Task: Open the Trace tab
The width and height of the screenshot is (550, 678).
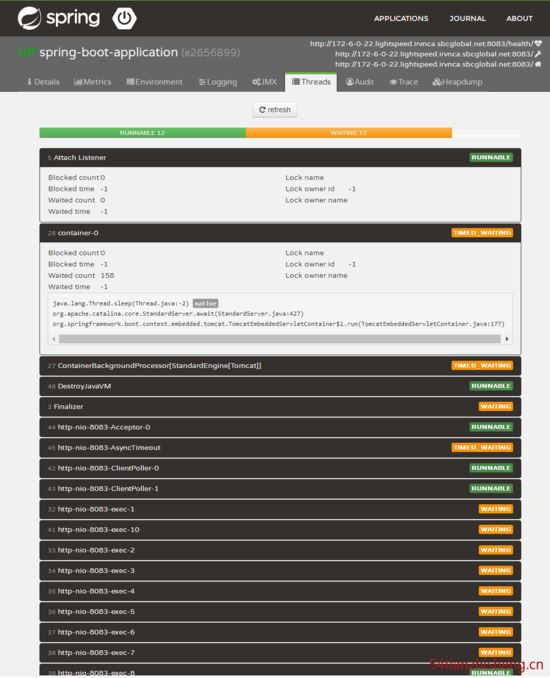Action: click(x=403, y=82)
